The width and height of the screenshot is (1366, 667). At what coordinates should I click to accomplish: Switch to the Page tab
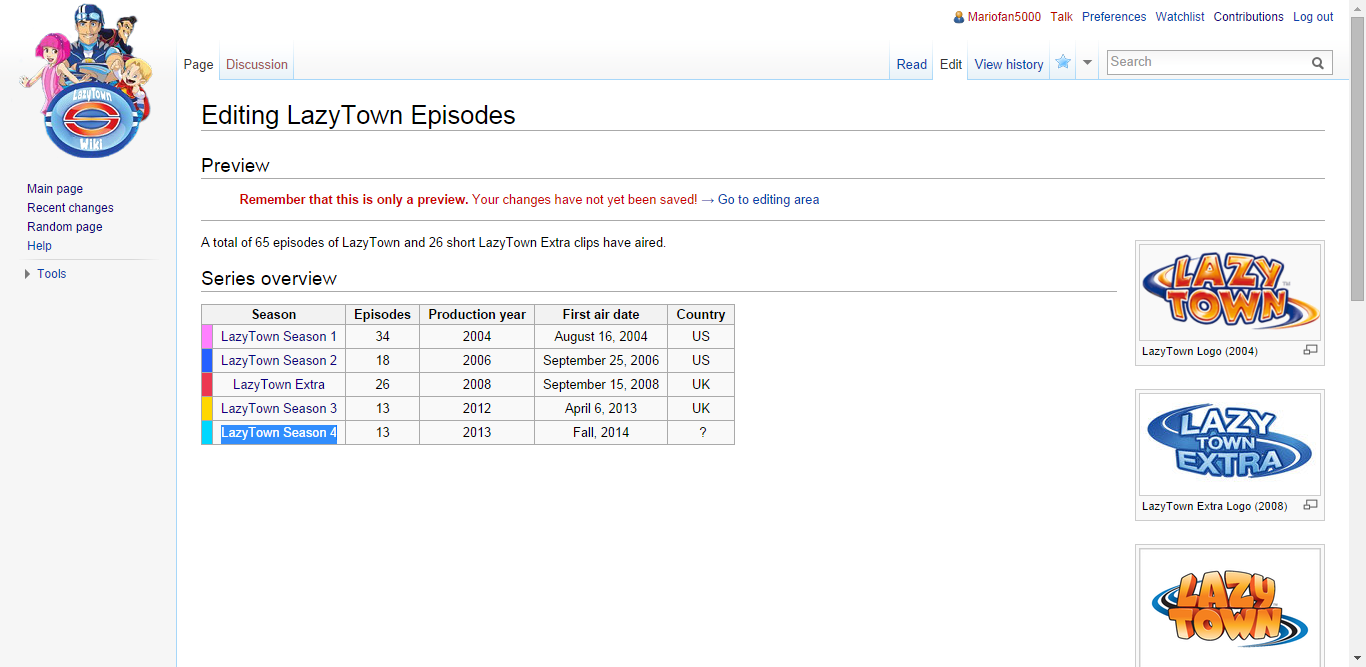(x=198, y=64)
